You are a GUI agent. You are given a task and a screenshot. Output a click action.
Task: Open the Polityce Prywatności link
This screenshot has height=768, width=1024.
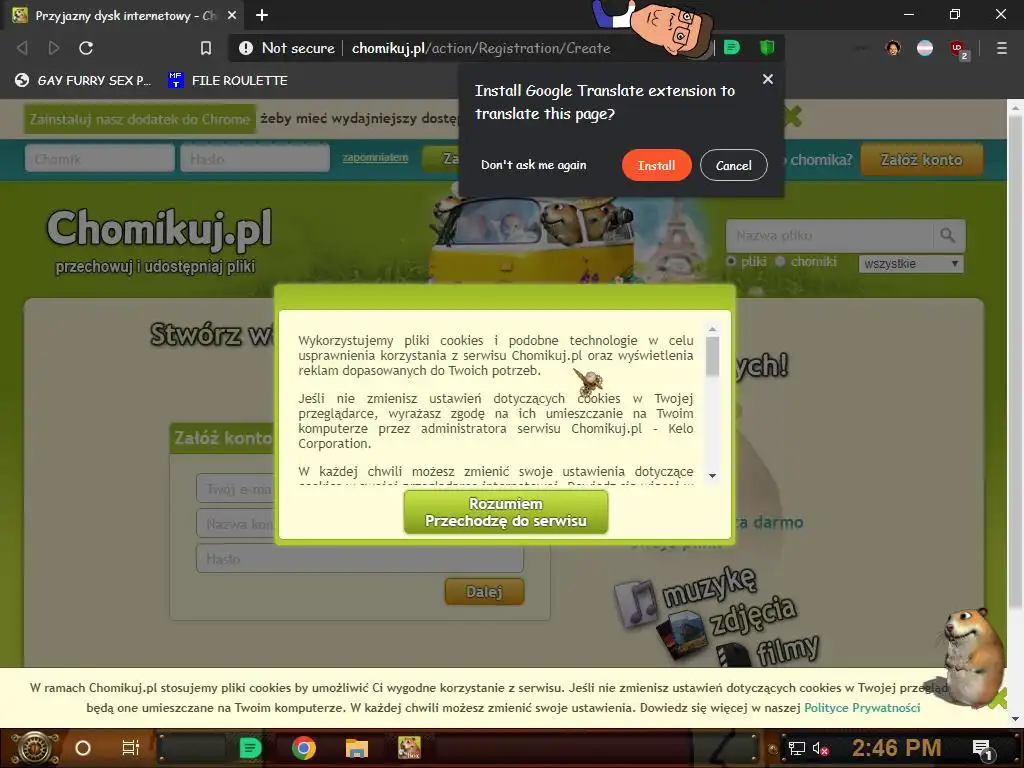[862, 708]
